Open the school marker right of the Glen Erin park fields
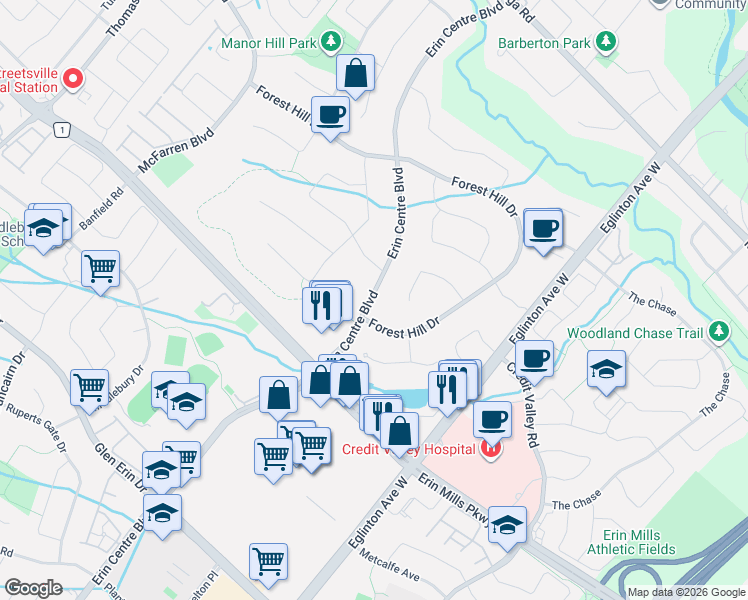Viewport: 748px width, 600px height. coord(187,402)
